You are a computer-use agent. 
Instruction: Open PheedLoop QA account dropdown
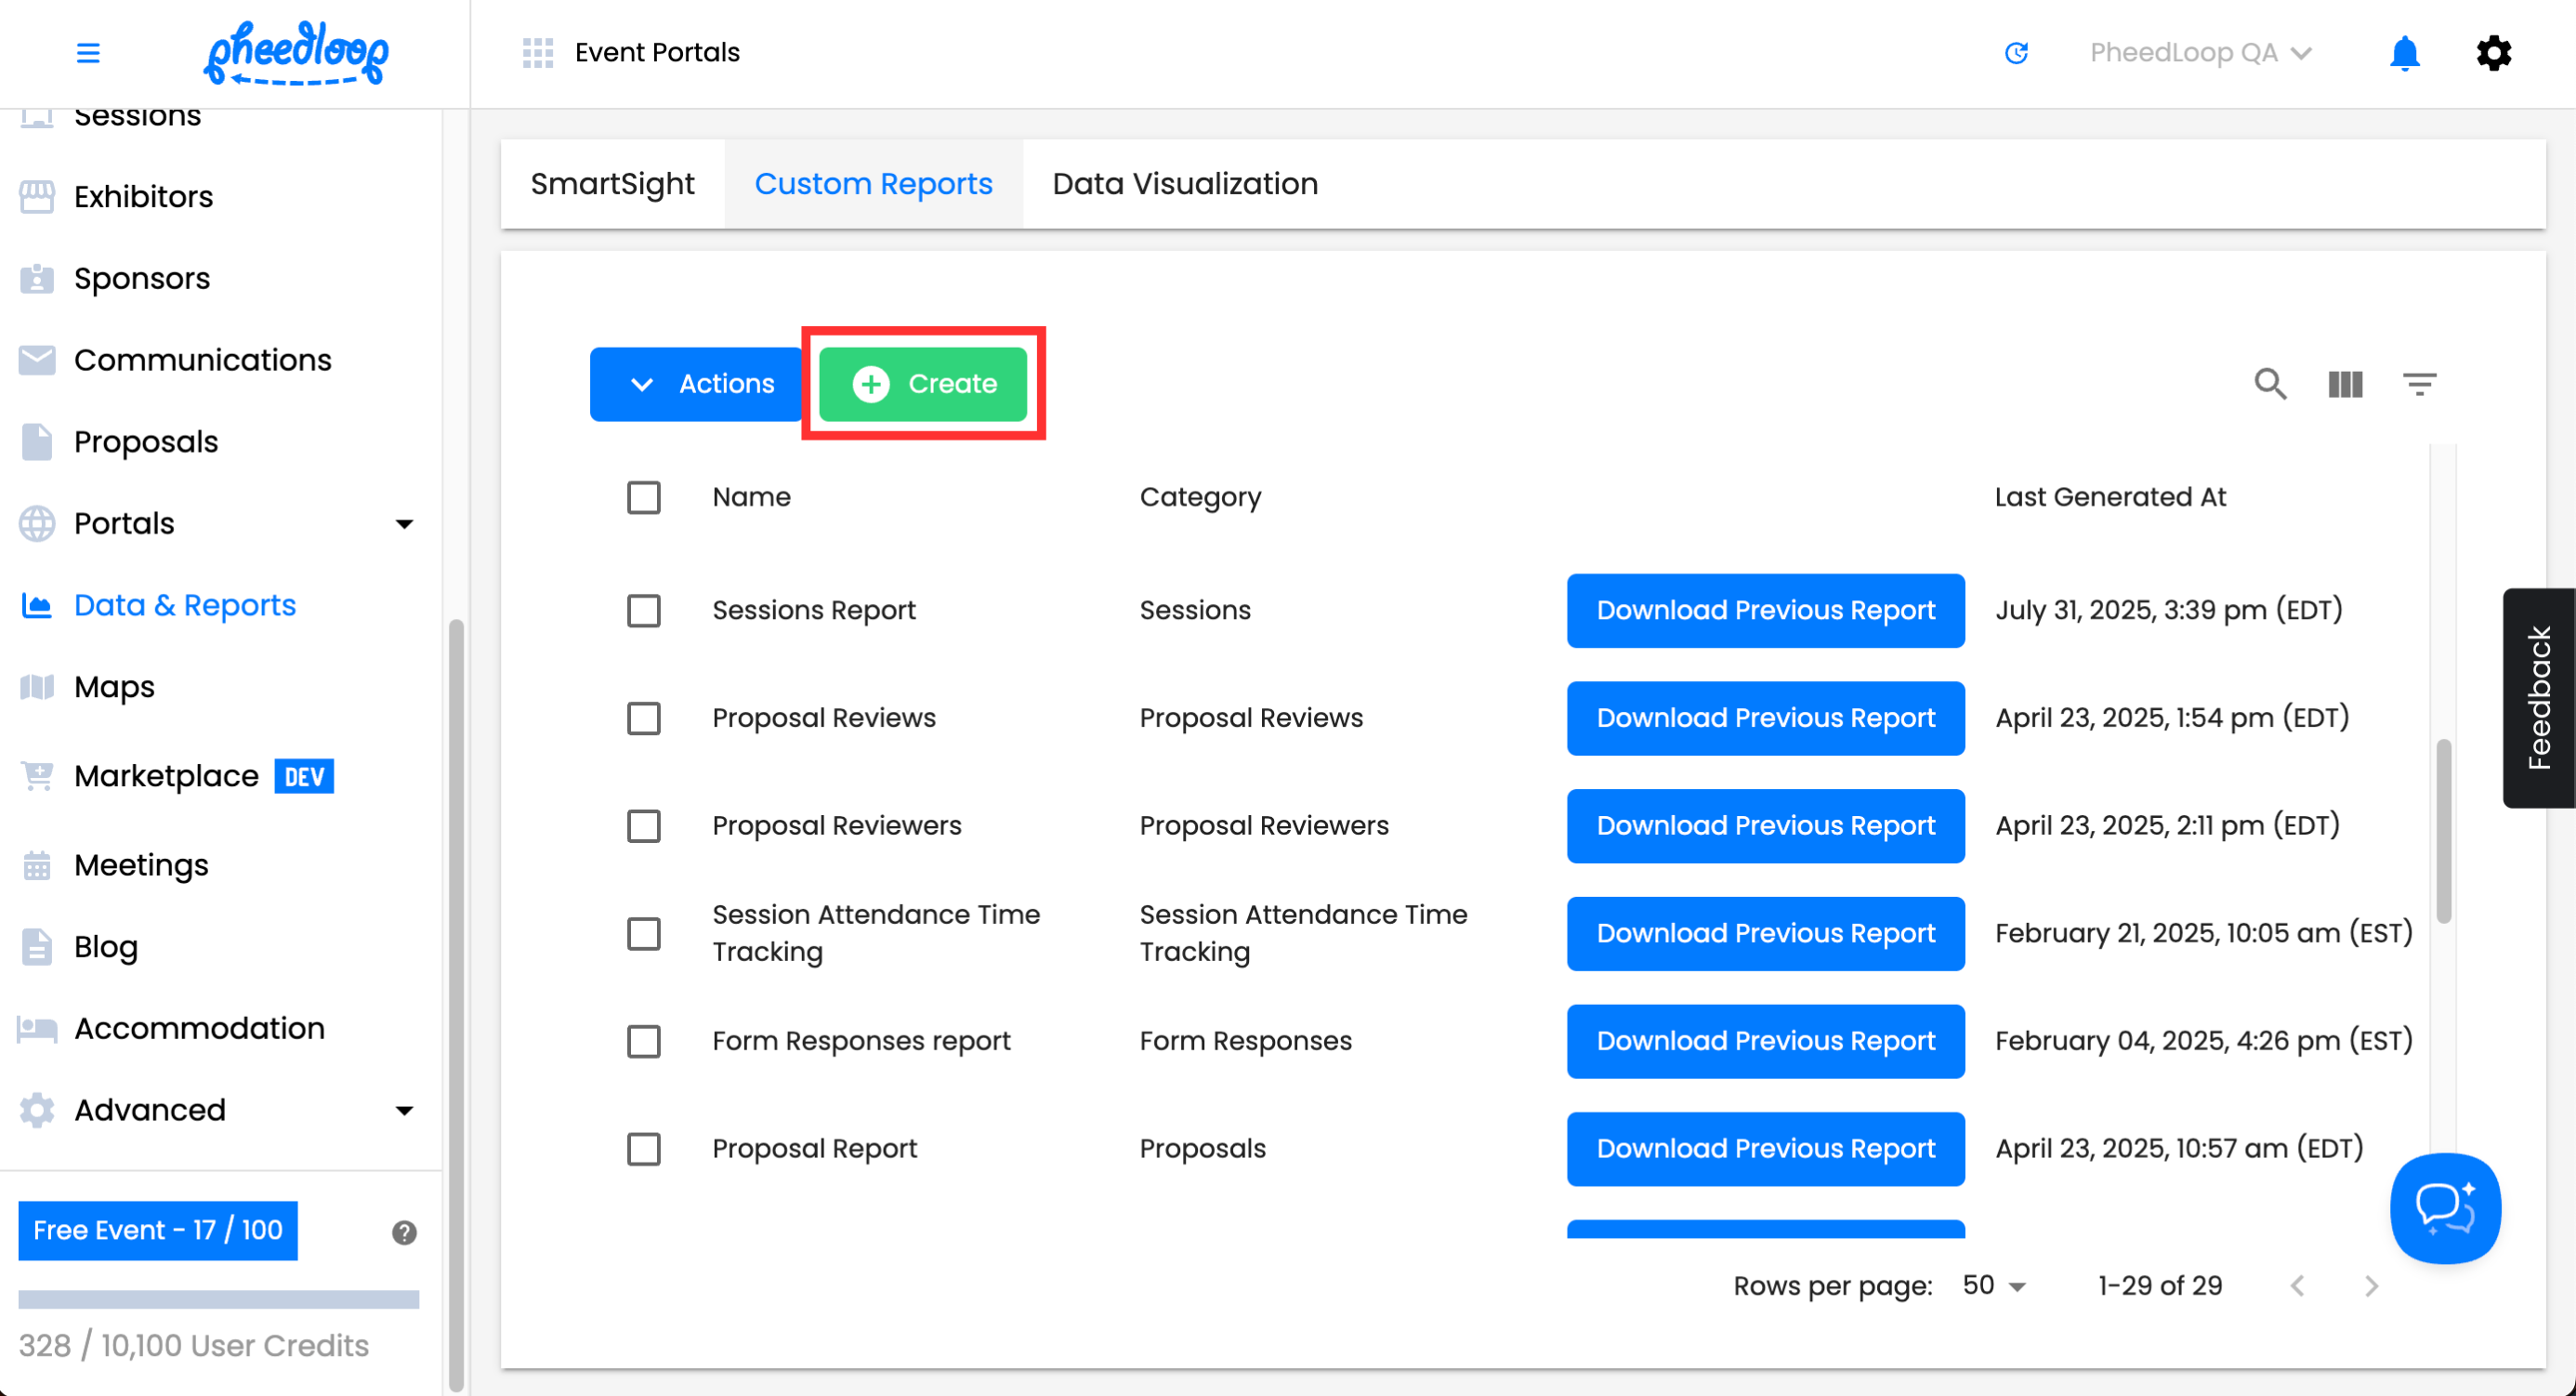click(x=2200, y=53)
